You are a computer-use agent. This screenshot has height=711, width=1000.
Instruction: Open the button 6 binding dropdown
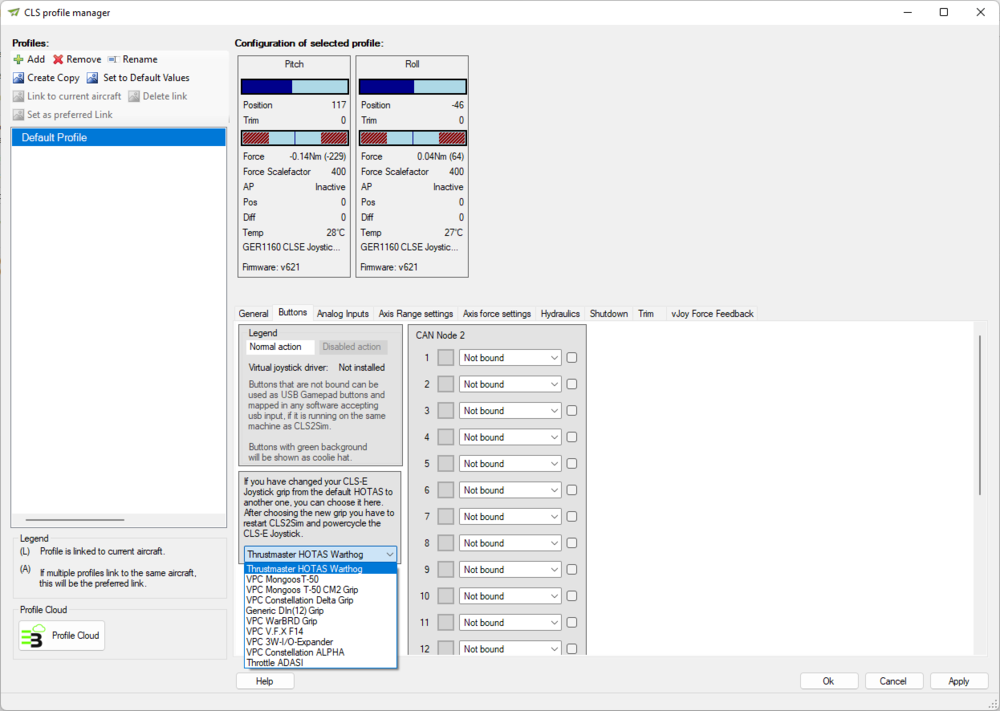point(510,490)
